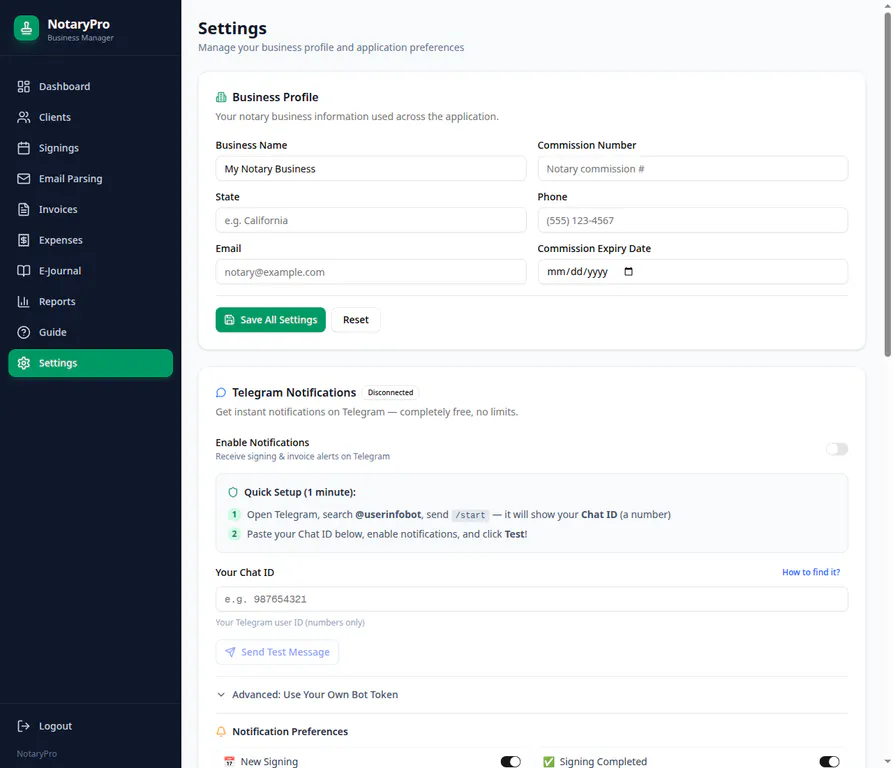This screenshot has width=893, height=768.
Task: Navigate to Email Parsing
Action: click(91, 179)
